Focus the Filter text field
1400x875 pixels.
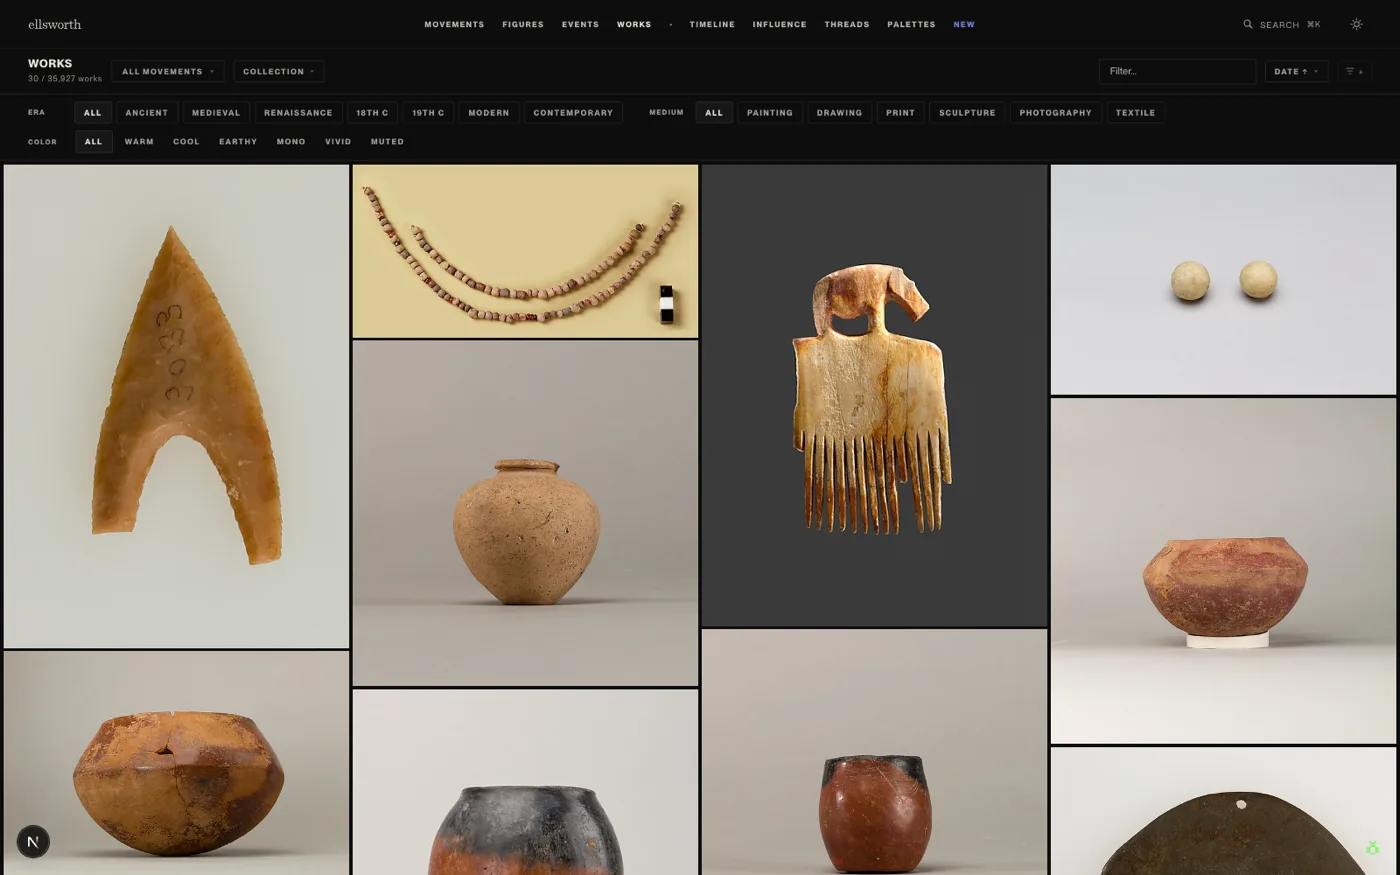1177,71
